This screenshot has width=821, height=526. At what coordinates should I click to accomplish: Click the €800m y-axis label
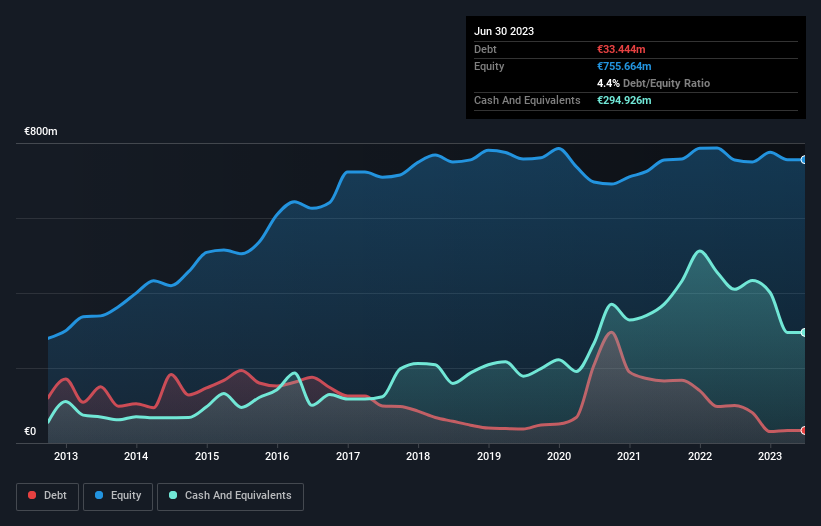[41, 132]
